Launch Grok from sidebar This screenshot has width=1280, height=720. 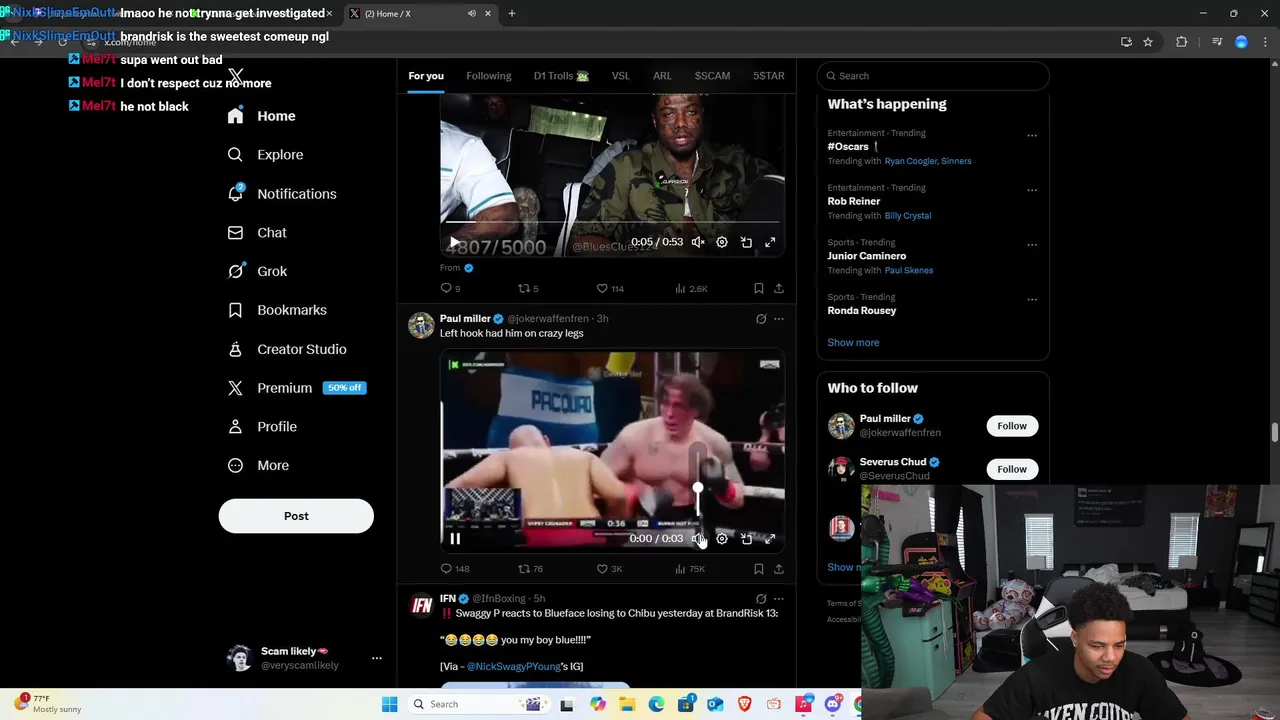tap(257, 271)
